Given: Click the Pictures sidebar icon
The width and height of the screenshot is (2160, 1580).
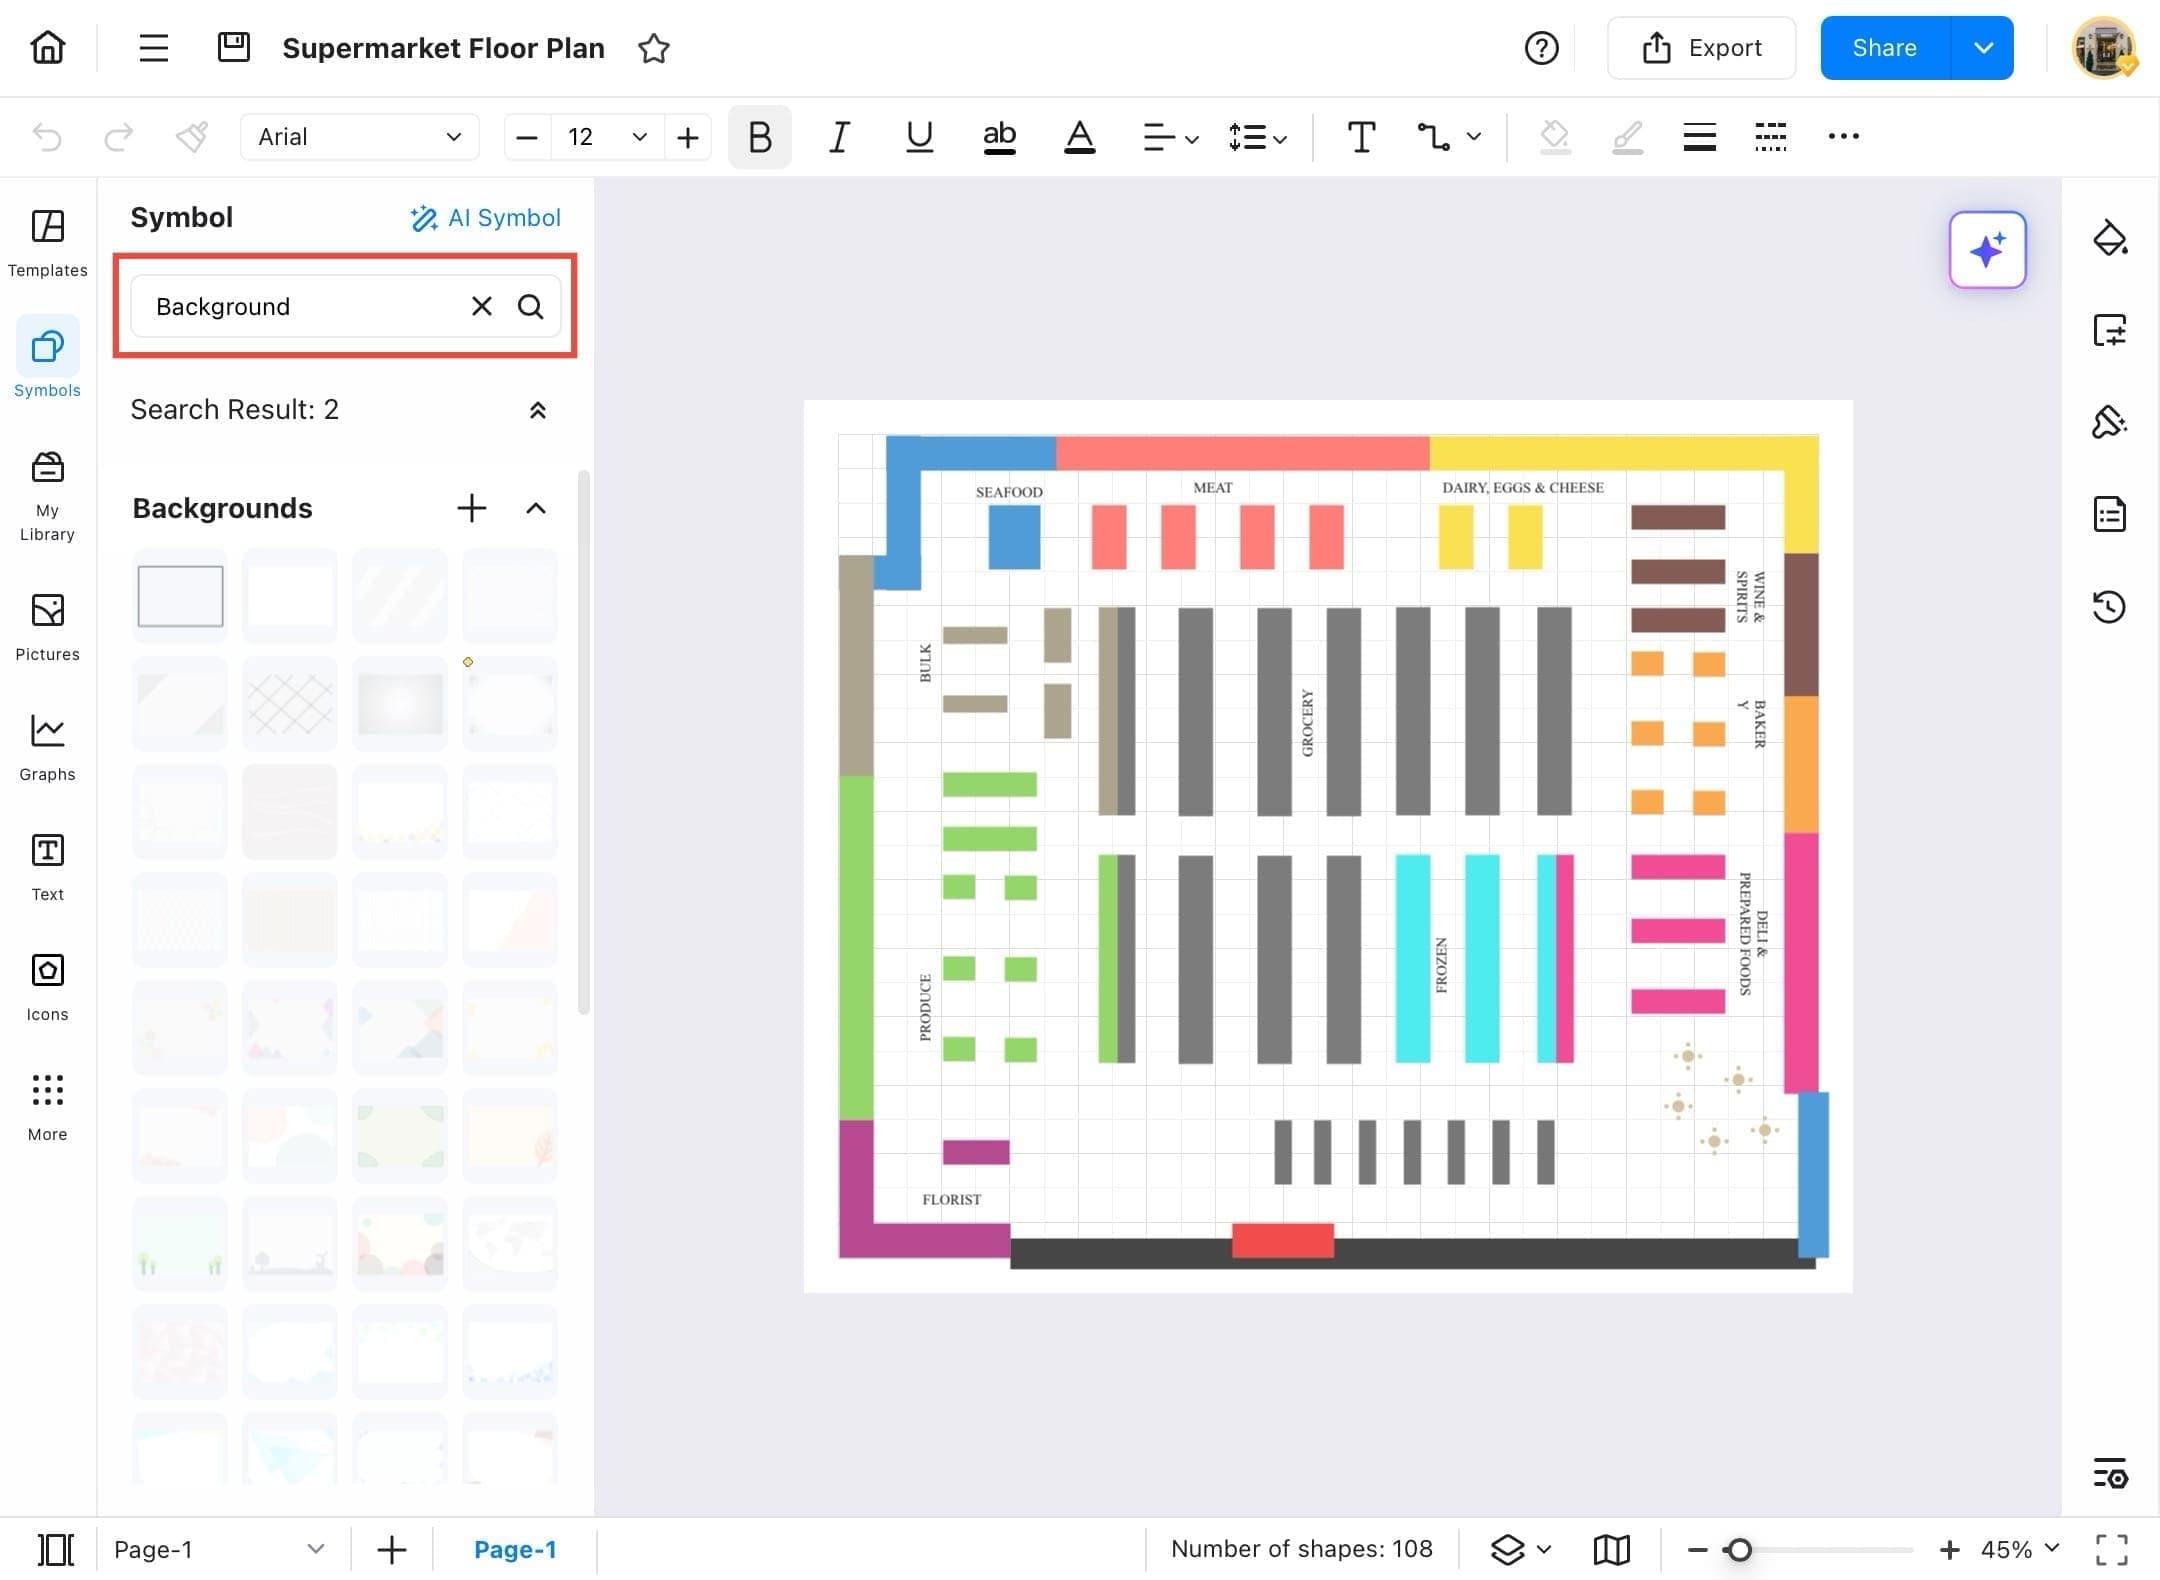Looking at the screenshot, I should click(47, 627).
